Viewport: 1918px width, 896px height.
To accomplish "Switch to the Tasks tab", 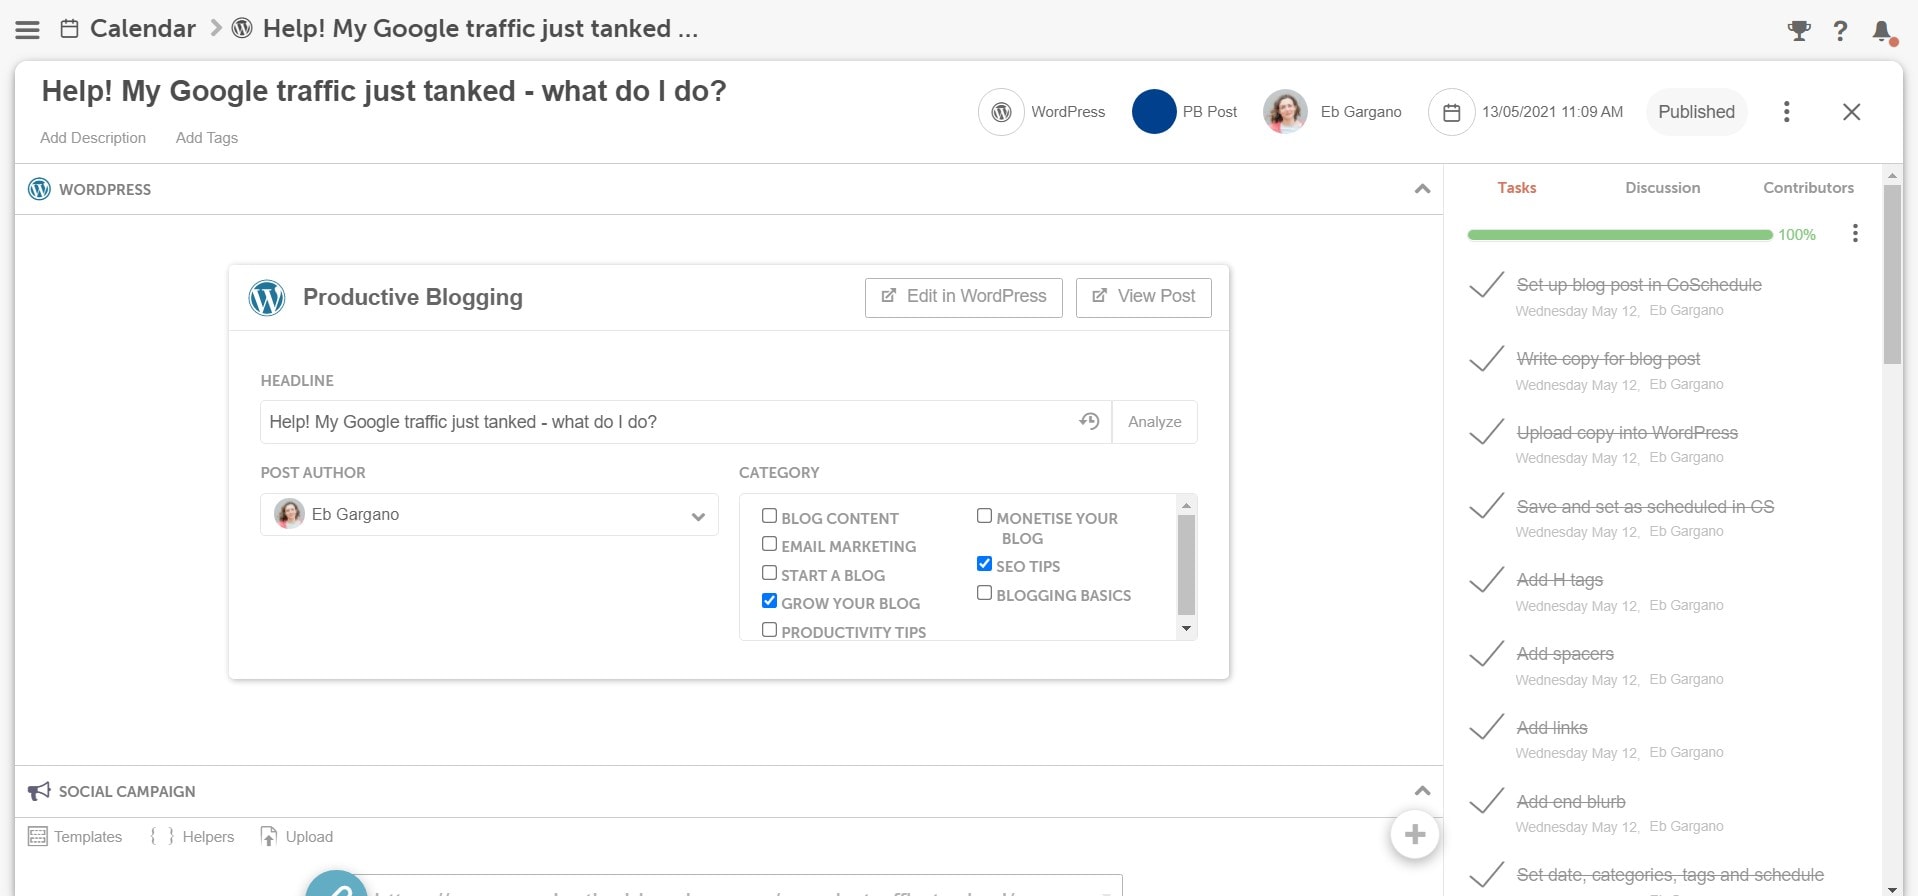I will [x=1516, y=188].
